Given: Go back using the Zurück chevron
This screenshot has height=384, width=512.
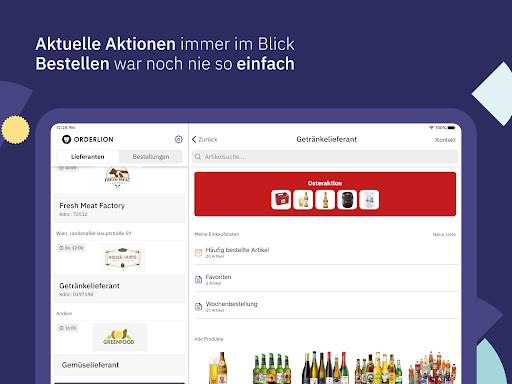Looking at the screenshot, I should pyautogui.click(x=194, y=139).
